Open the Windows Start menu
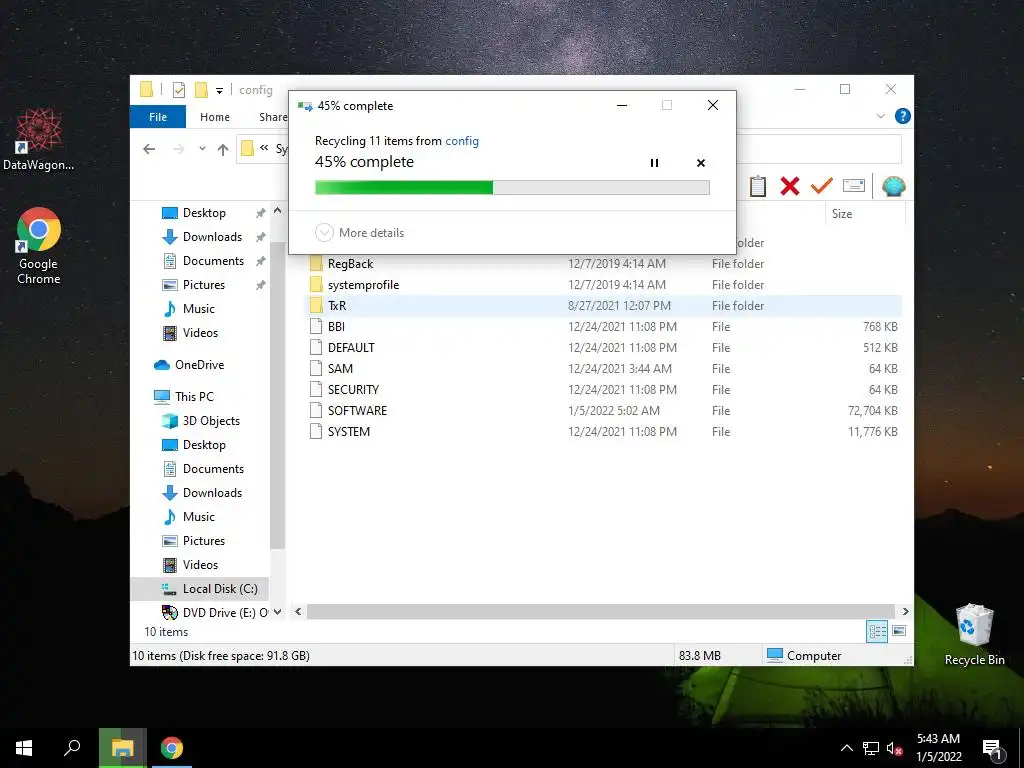 click(24, 748)
